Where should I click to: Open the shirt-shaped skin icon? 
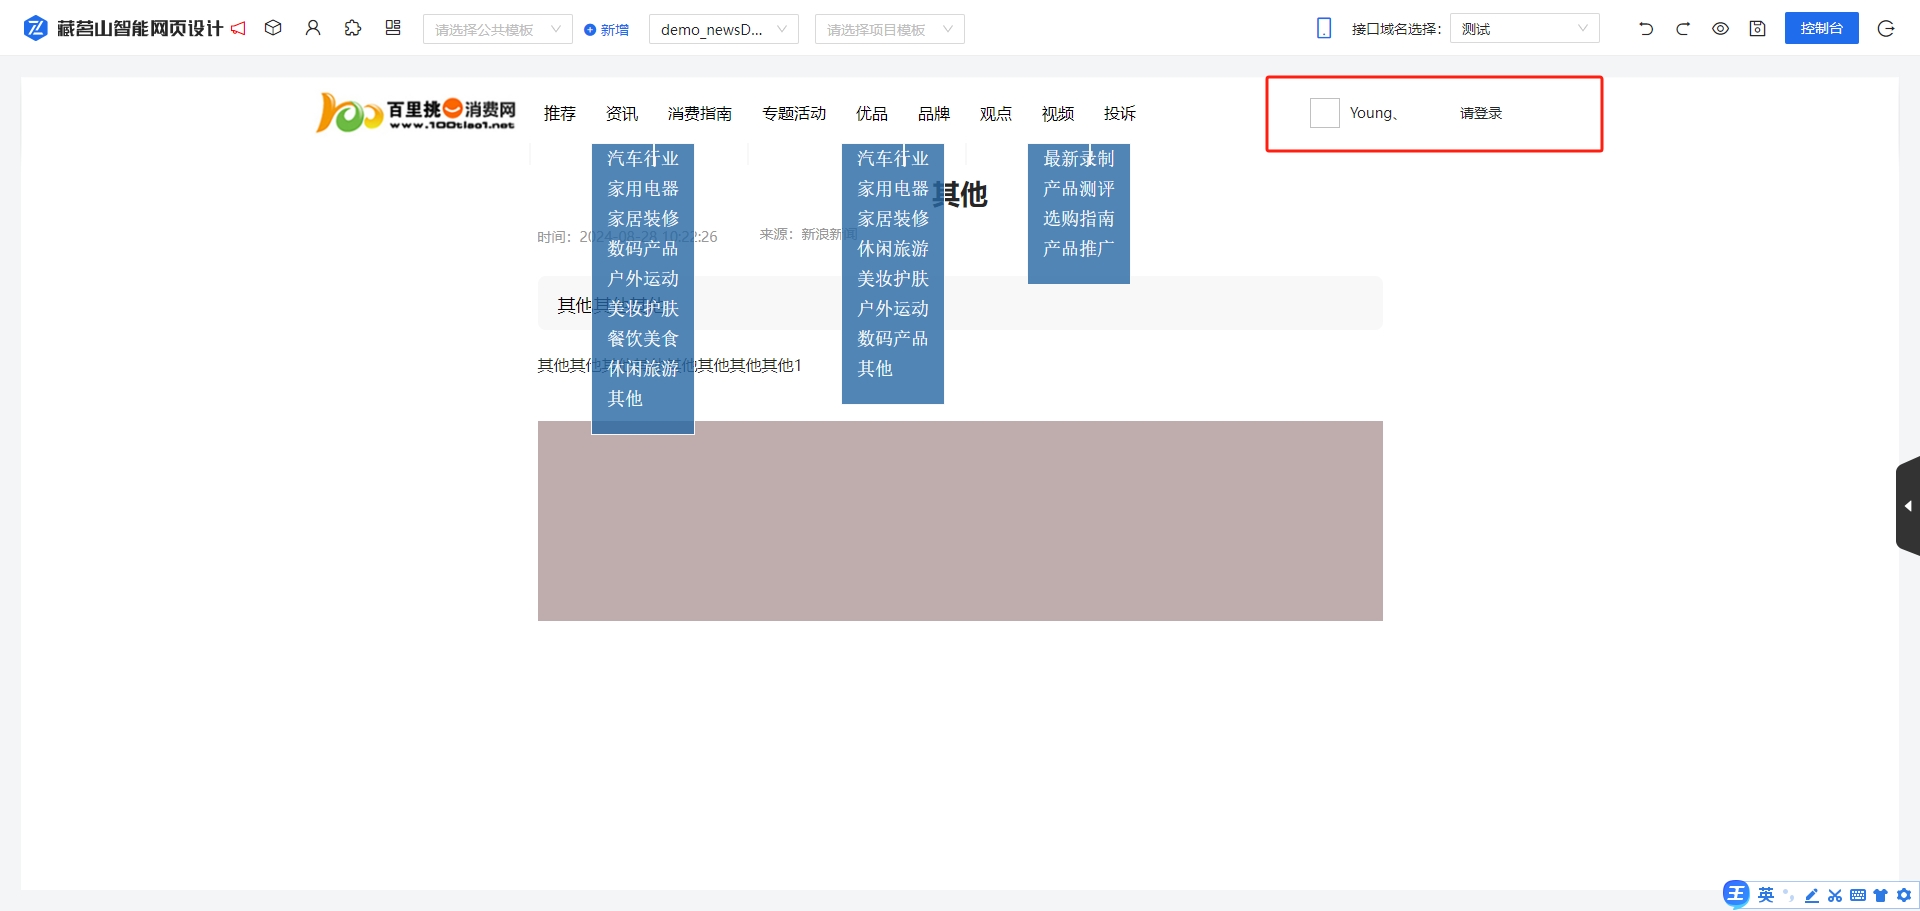click(1881, 896)
